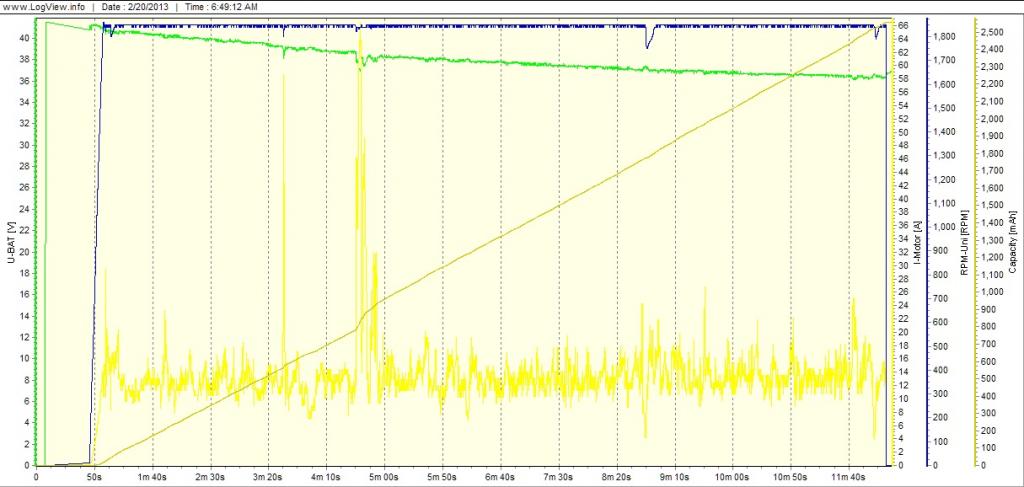This screenshot has width=1024, height=487.
Task: Click the 50s mark on time axis
Action: tap(94, 477)
